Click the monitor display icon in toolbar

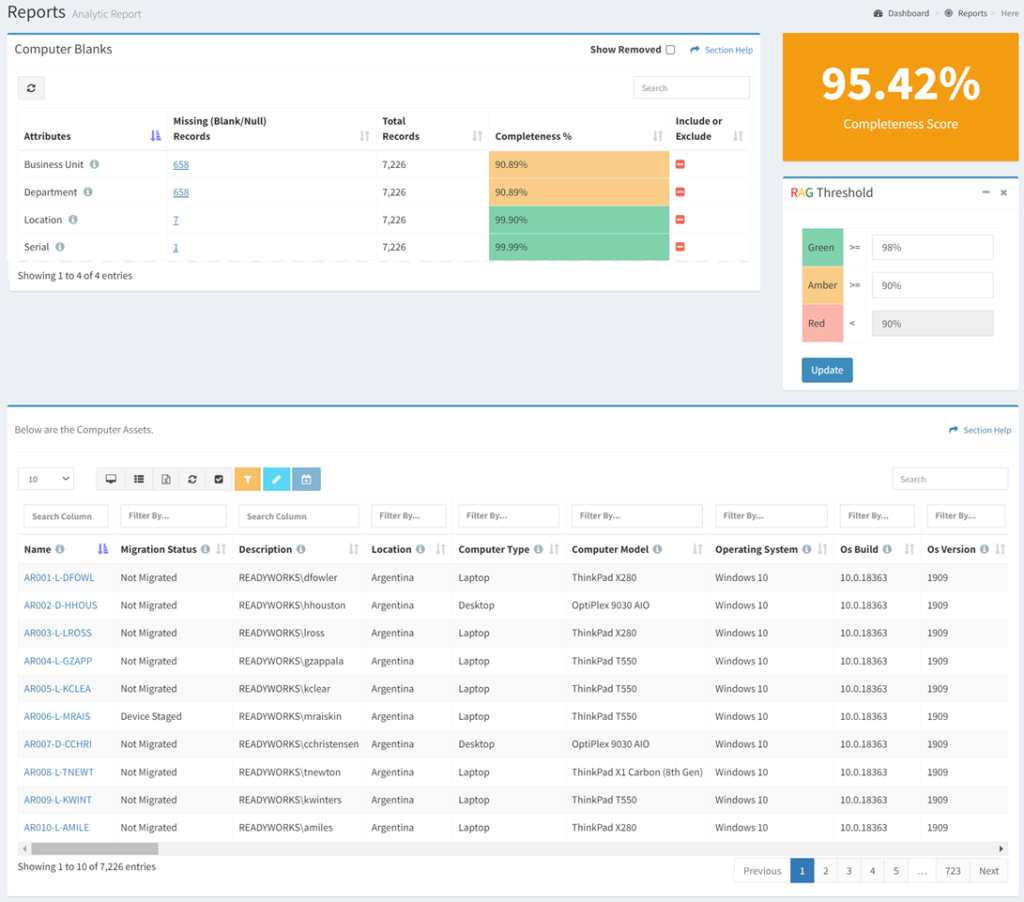tap(110, 479)
